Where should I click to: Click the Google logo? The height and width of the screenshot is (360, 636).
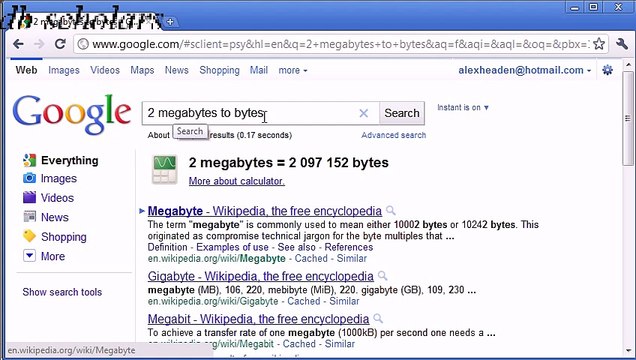pos(72,114)
